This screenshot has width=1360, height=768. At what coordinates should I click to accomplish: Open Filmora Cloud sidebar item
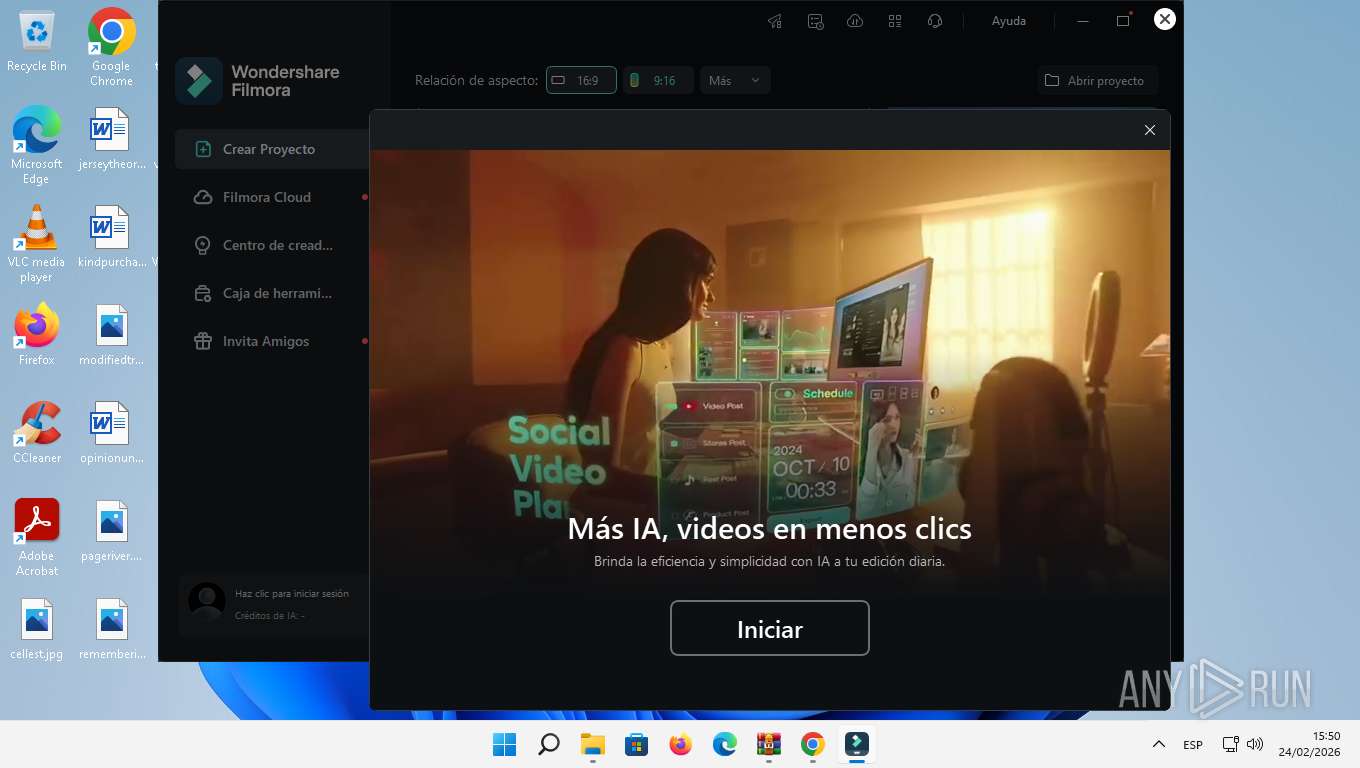pyautogui.click(x=272, y=197)
